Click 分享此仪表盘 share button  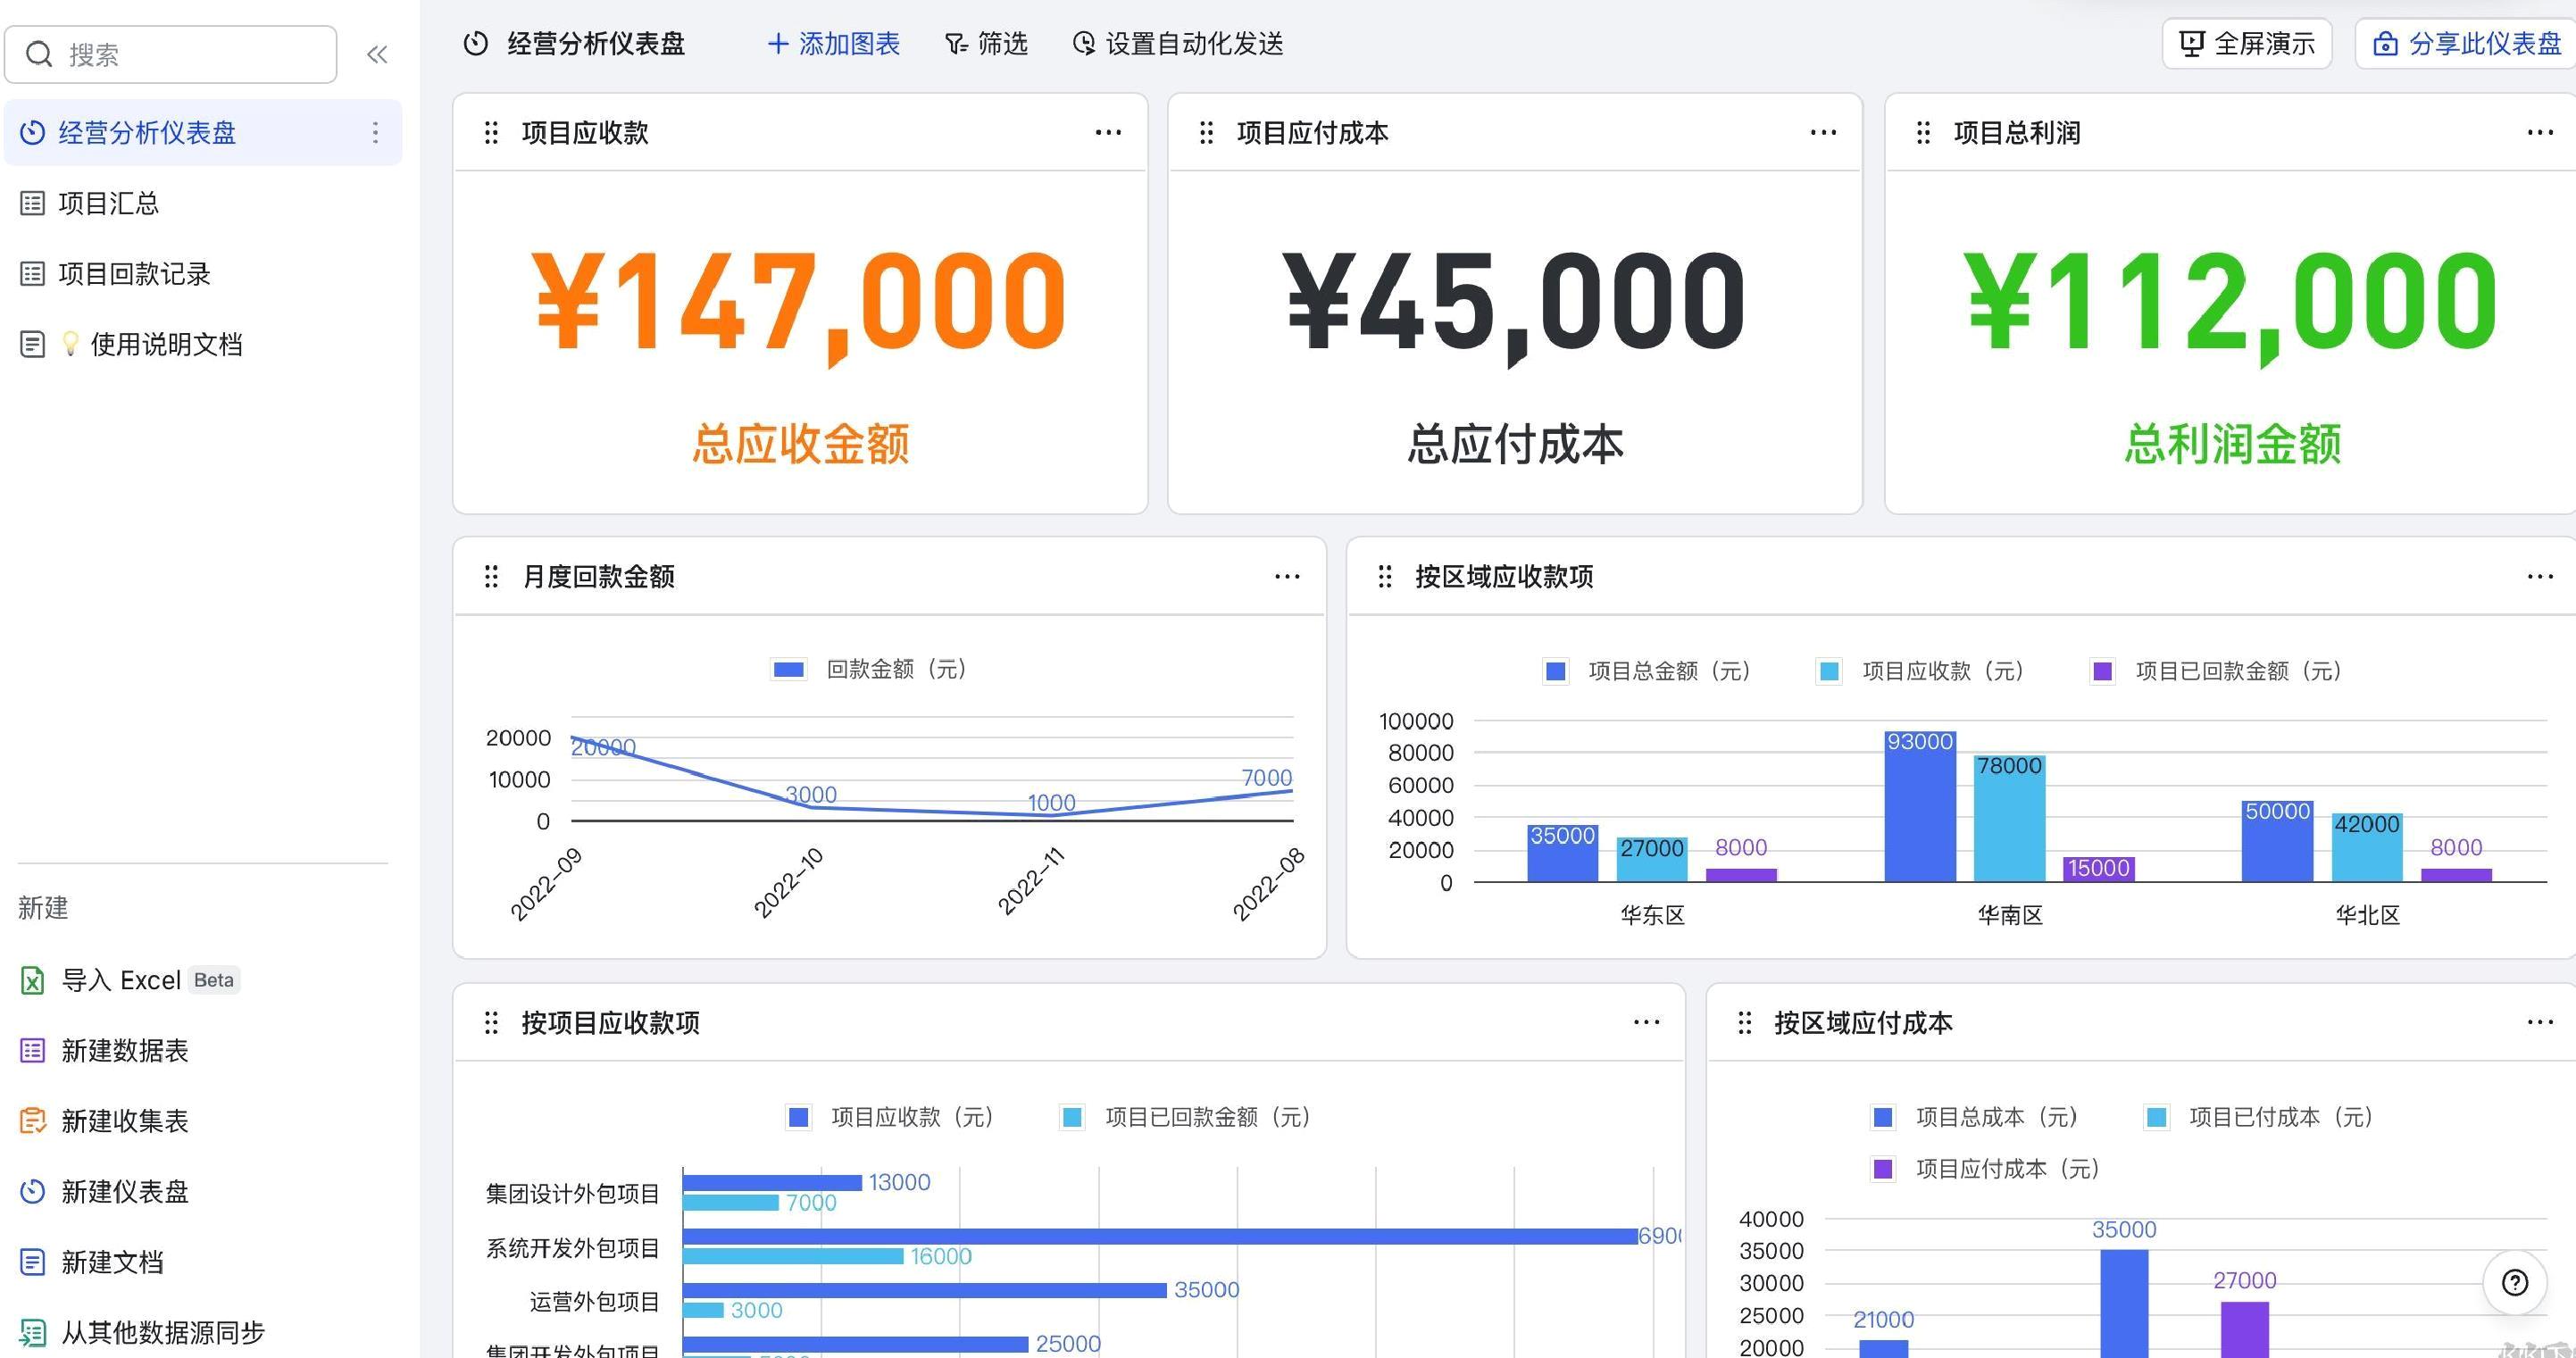click(x=2467, y=44)
